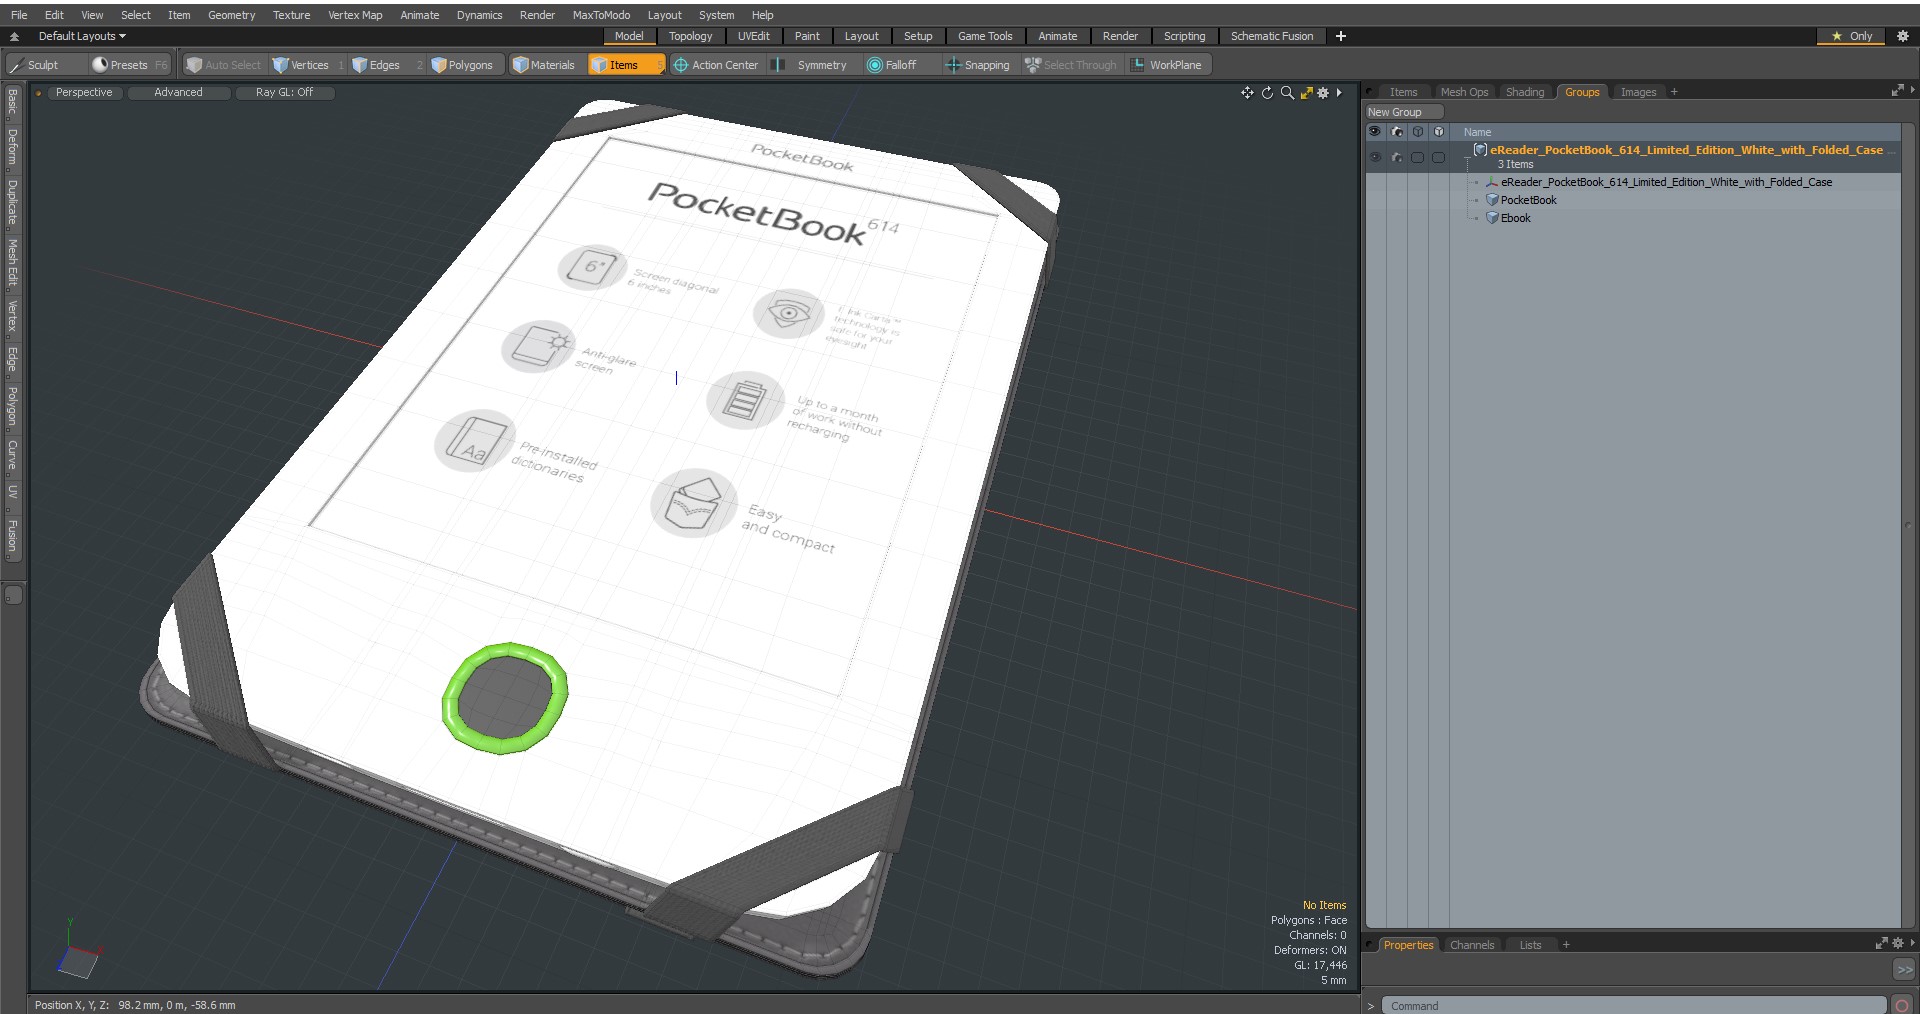Viewport: 1920px width, 1014px height.
Task: Open the Perspective view type dropdown
Action: pos(84,92)
